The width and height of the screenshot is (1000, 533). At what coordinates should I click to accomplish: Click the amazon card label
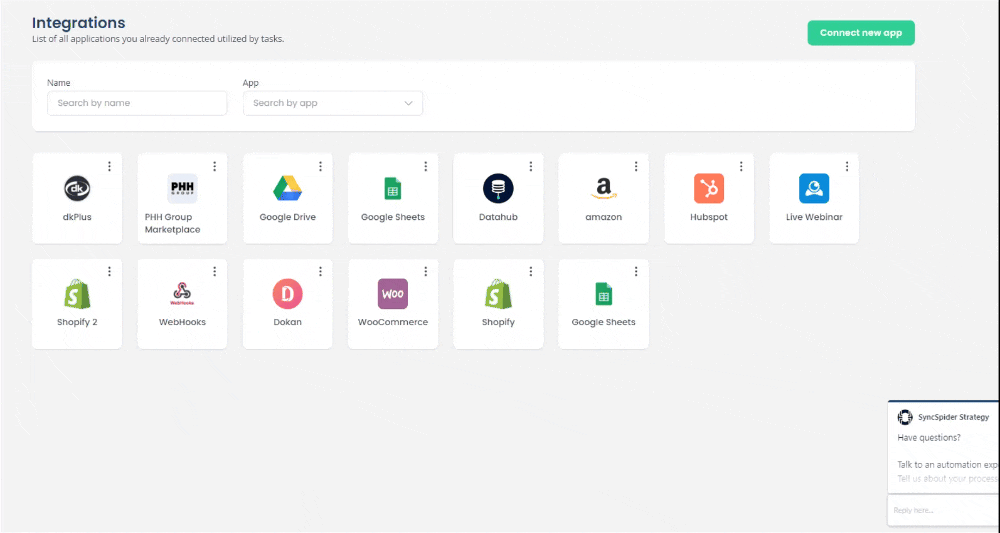click(x=603, y=217)
